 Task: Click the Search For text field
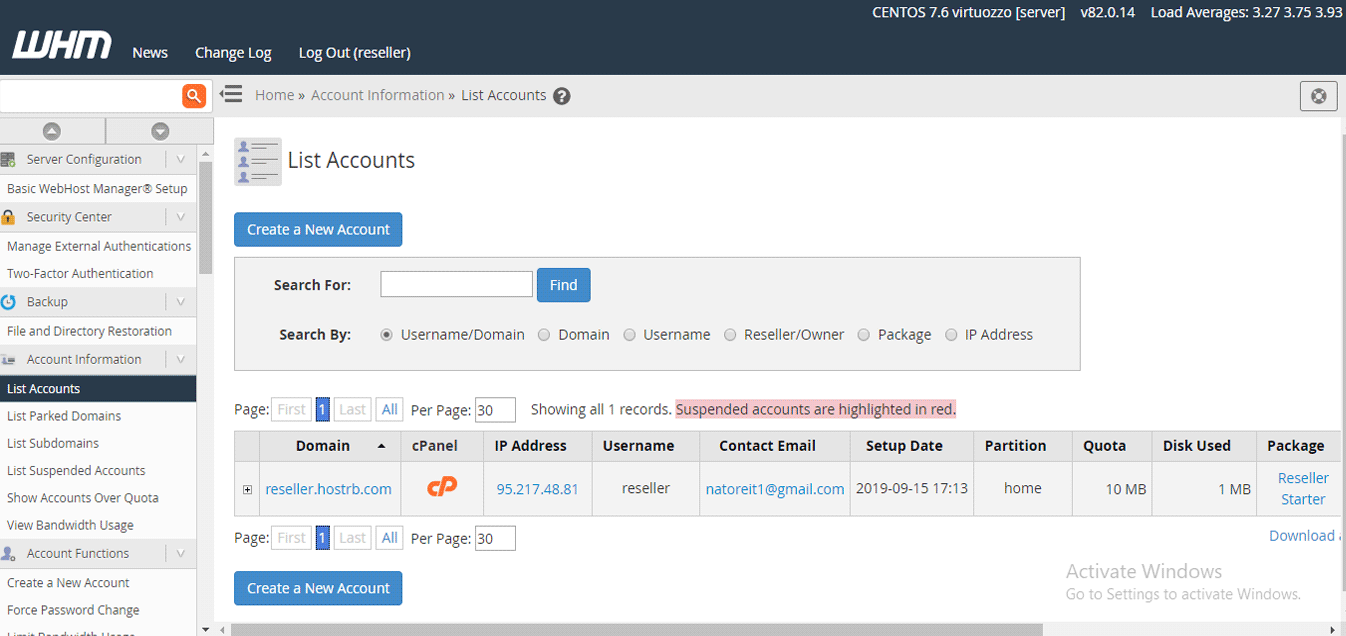[x=456, y=284]
